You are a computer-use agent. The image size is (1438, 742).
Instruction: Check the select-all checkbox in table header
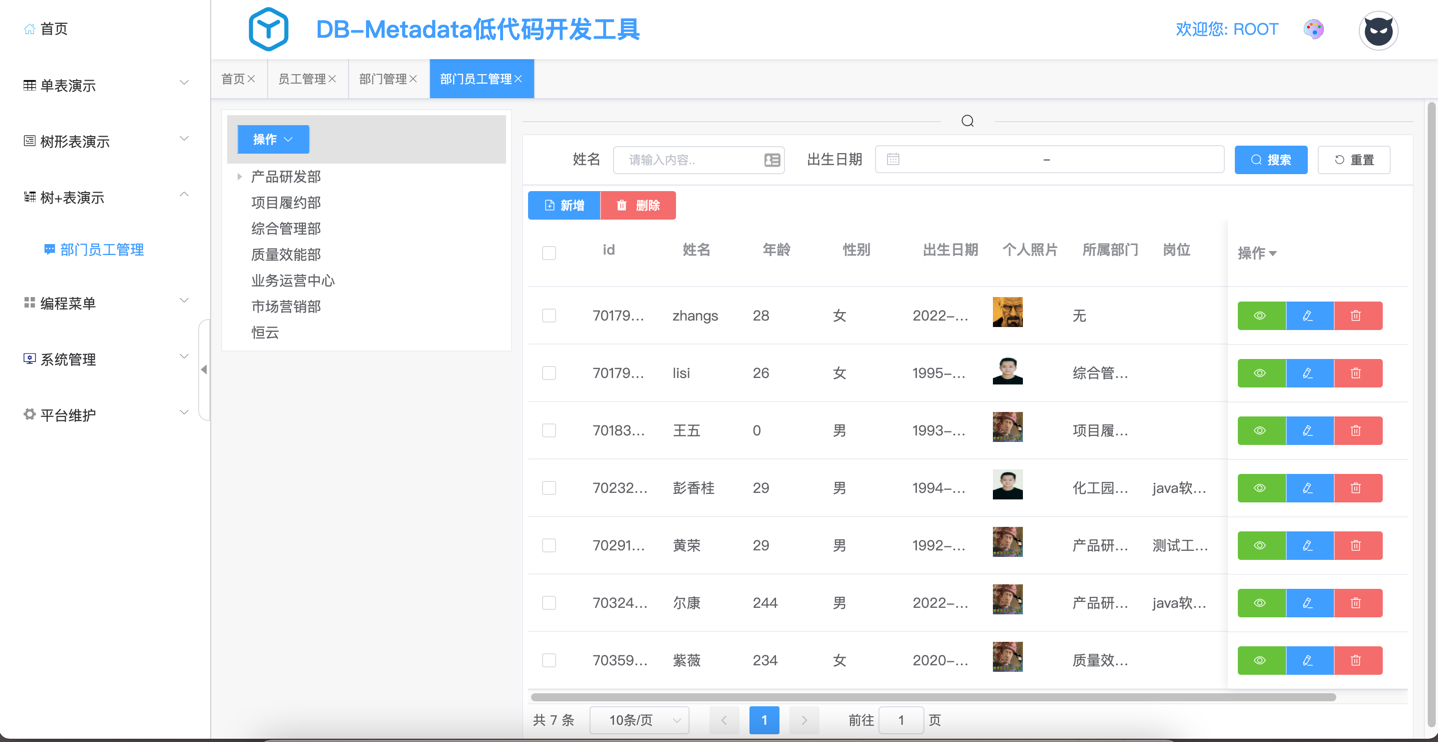coord(549,253)
